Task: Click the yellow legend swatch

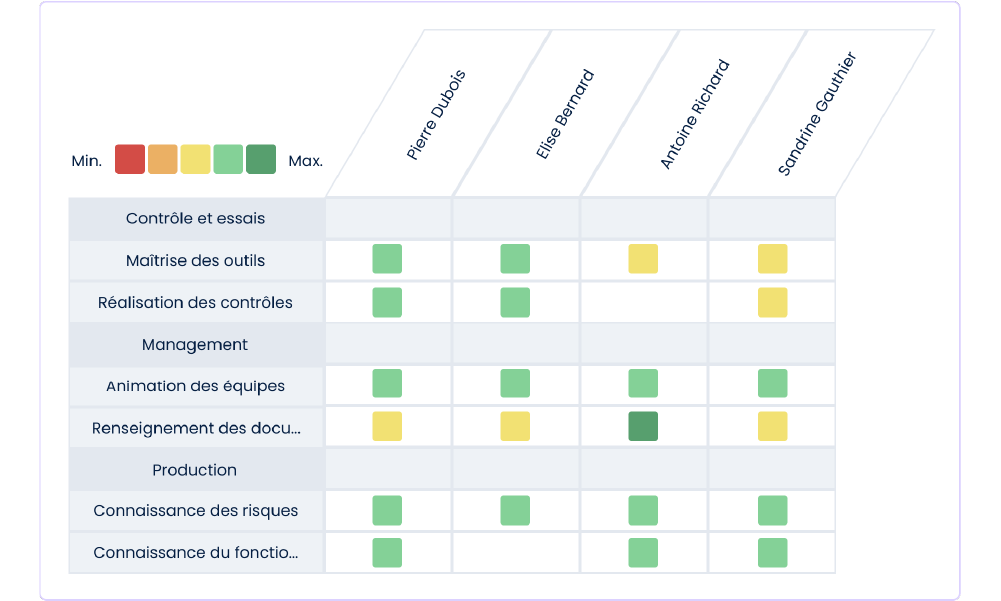Action: 196,159
